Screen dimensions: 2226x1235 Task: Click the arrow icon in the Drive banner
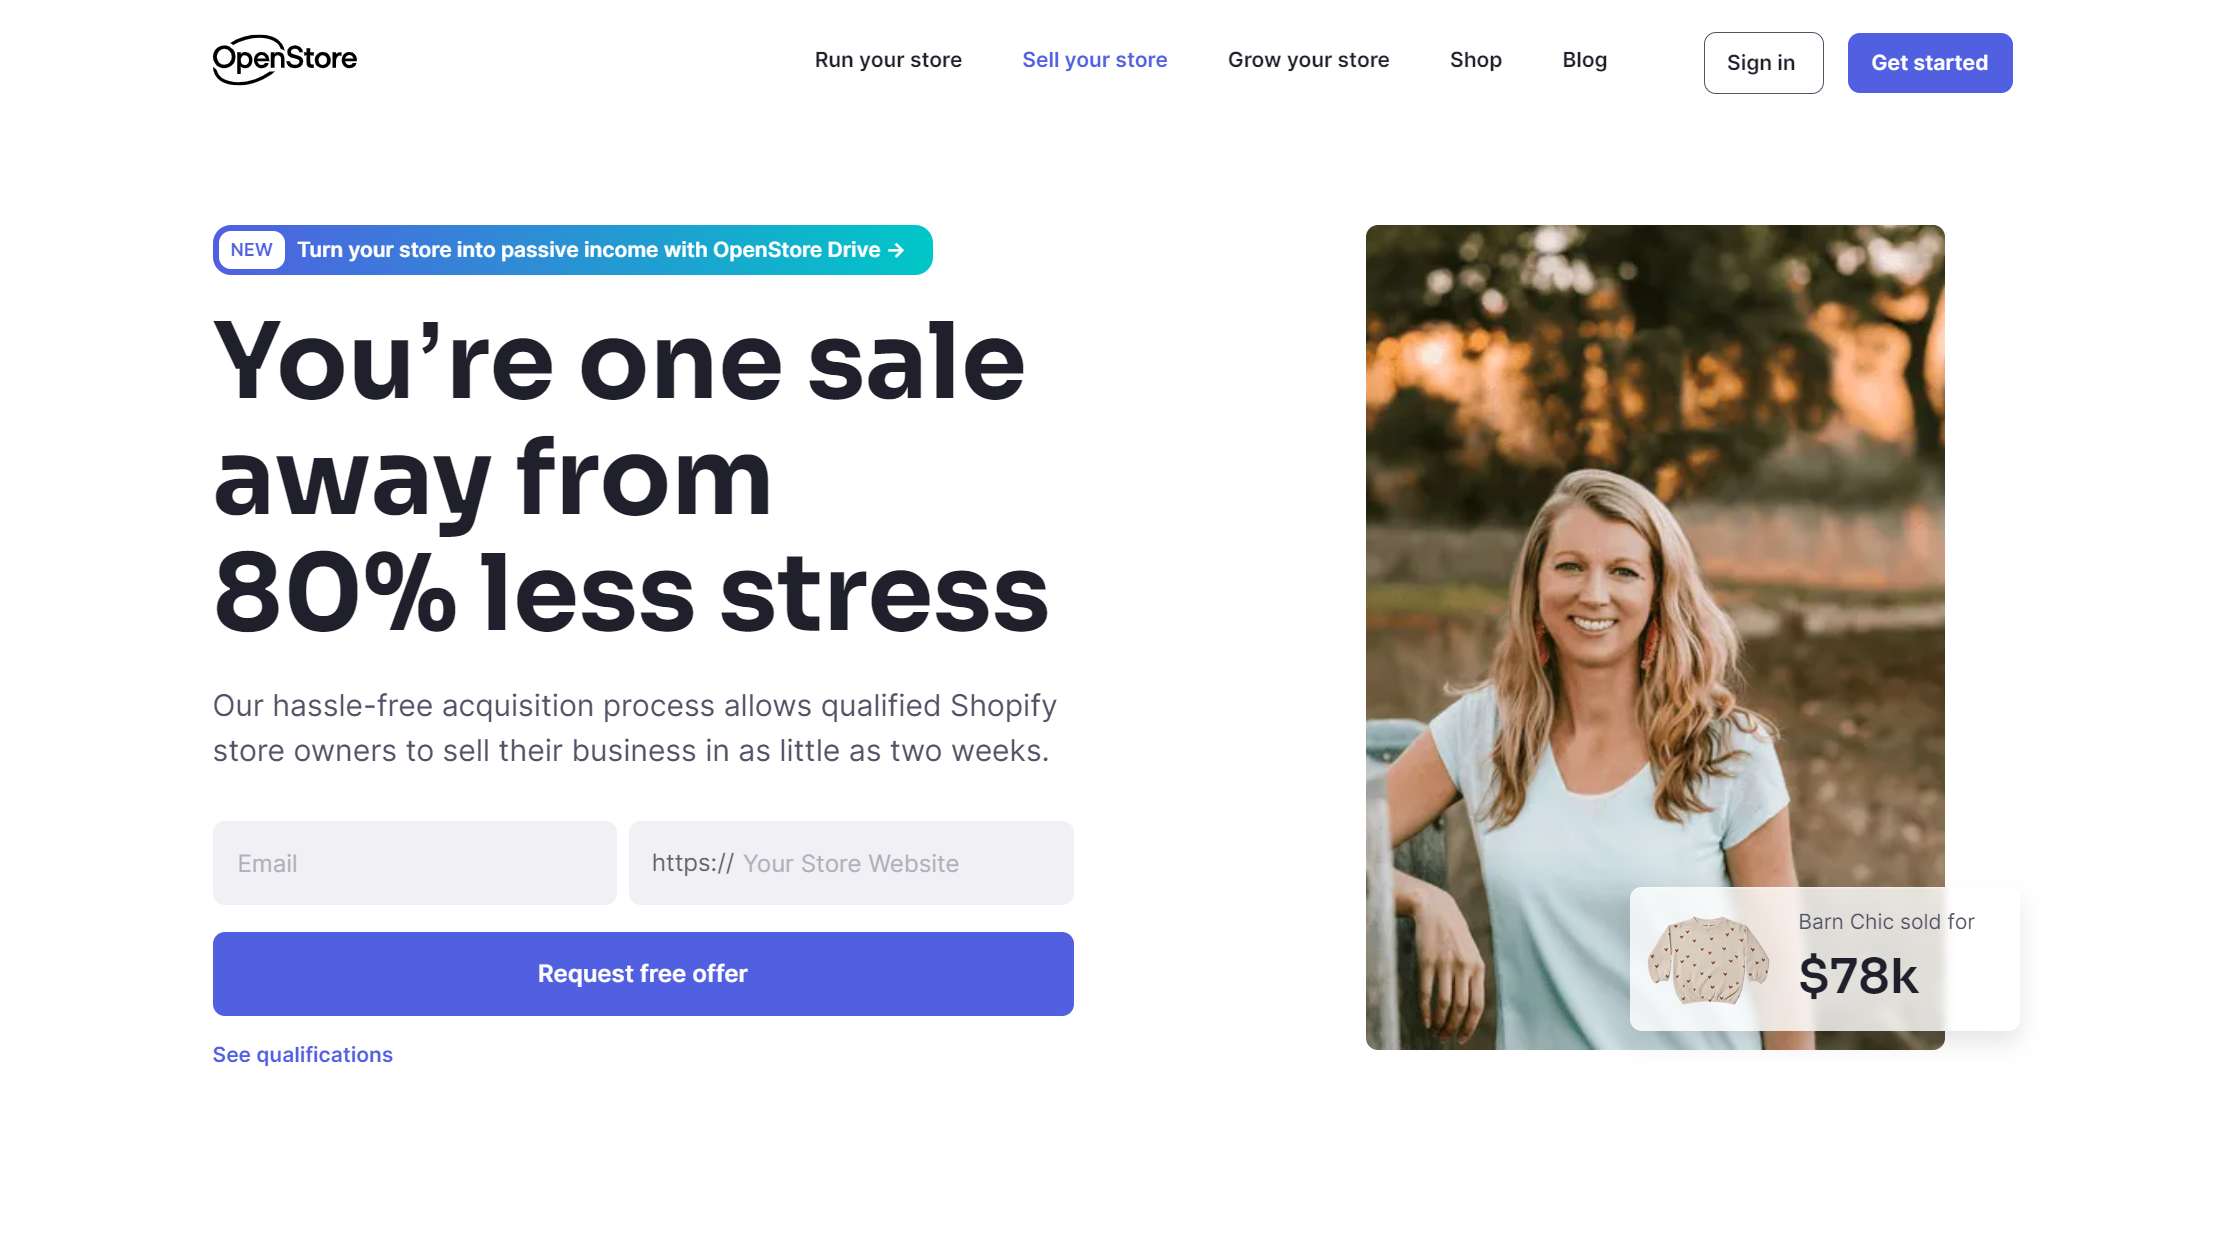(896, 250)
